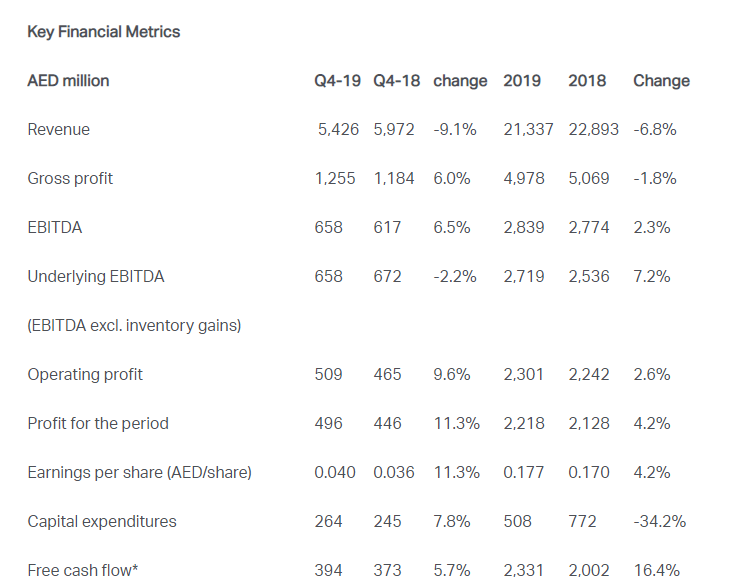This screenshot has height=584, width=736.
Task: Click the 2019 column header
Action: point(522,81)
